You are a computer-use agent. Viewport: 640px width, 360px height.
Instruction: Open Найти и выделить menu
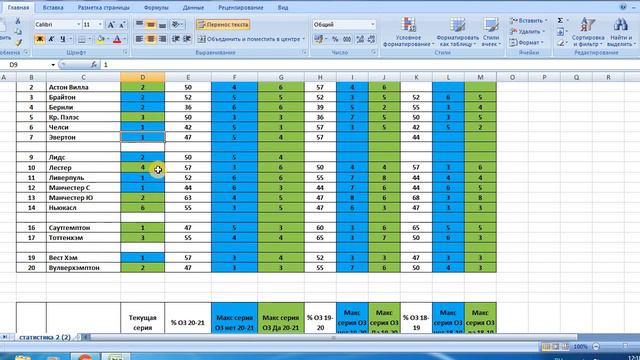(621, 32)
